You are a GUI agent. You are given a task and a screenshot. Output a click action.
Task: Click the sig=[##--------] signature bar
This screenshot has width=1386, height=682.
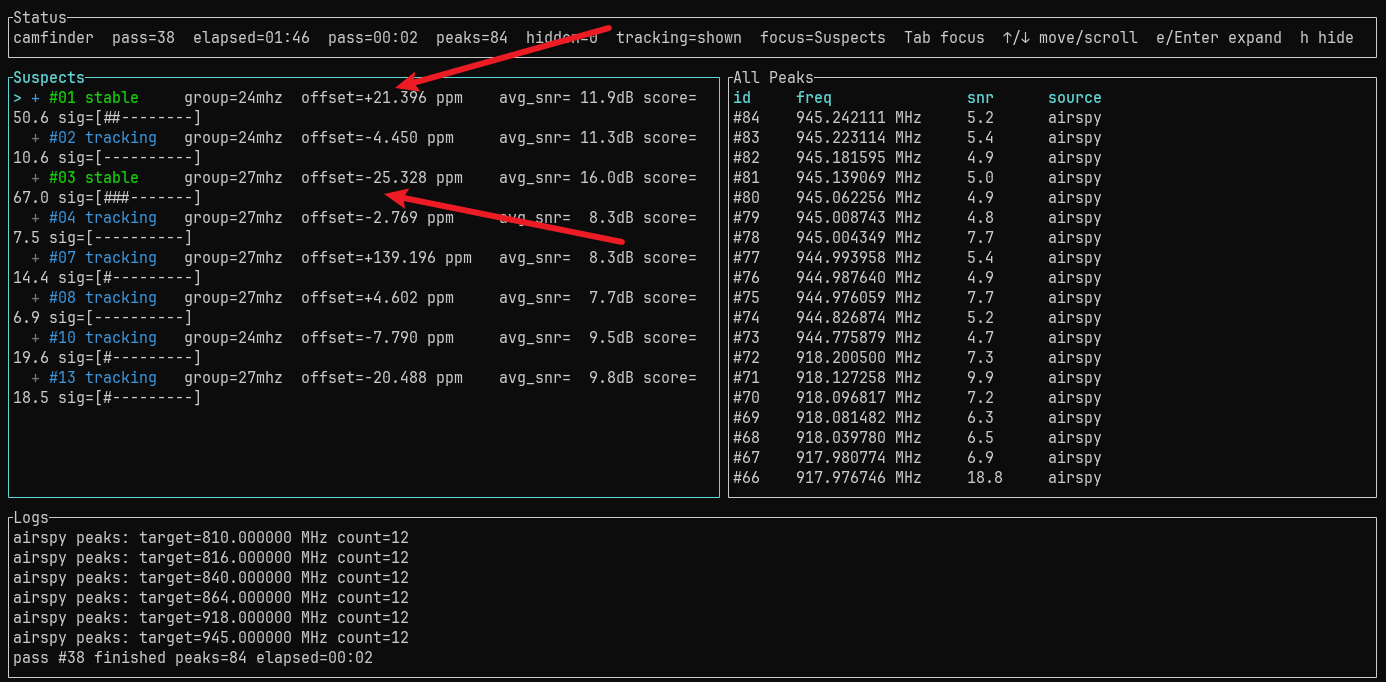pos(130,118)
